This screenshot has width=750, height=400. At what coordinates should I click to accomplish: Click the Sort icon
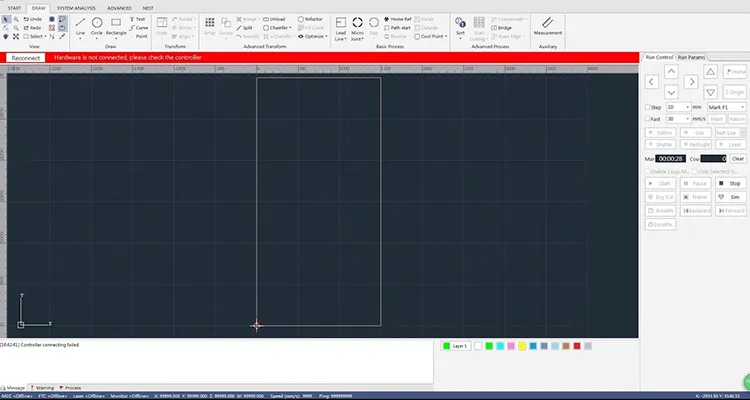(x=460, y=22)
